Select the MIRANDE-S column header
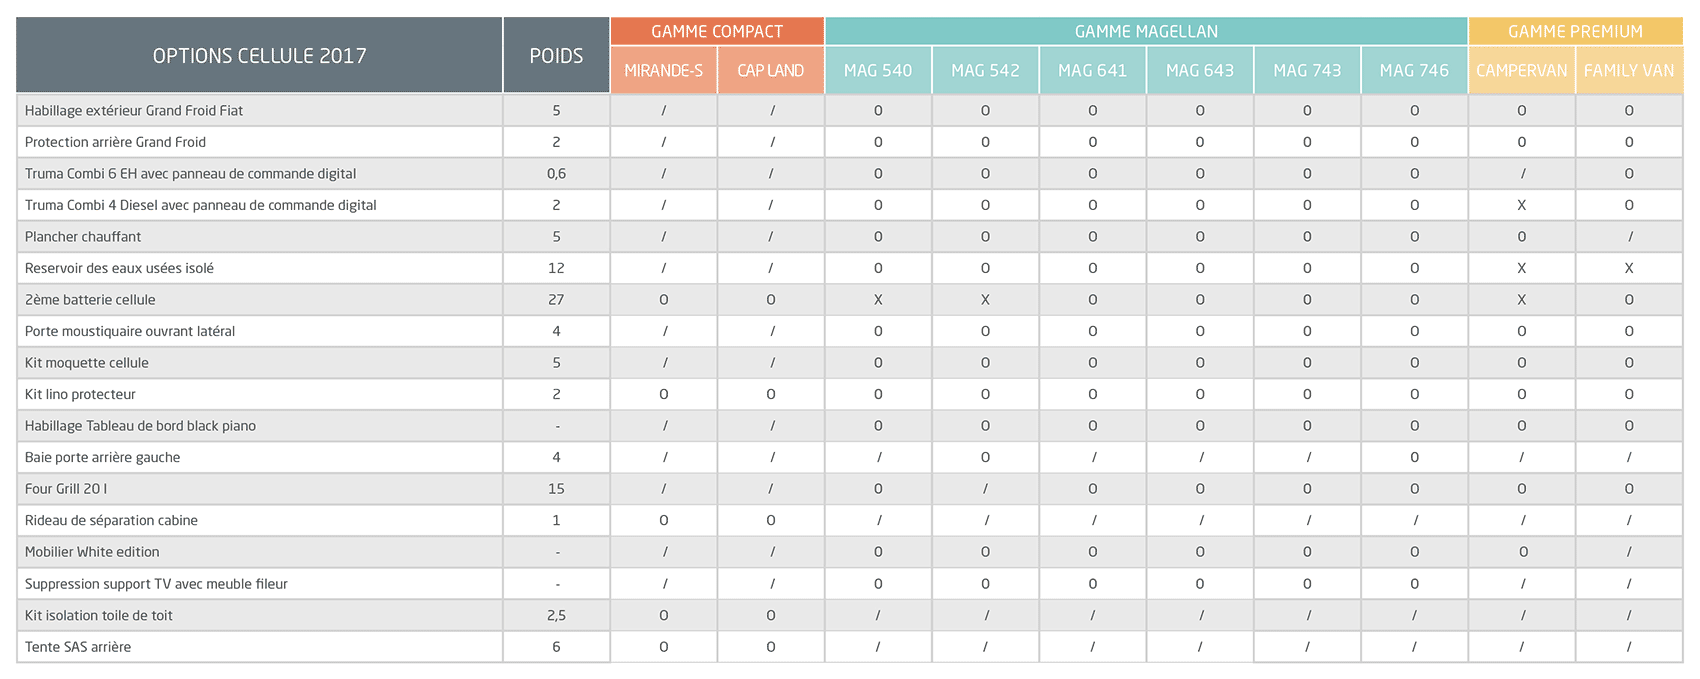Viewport: 1700px width, 679px height. tap(663, 70)
